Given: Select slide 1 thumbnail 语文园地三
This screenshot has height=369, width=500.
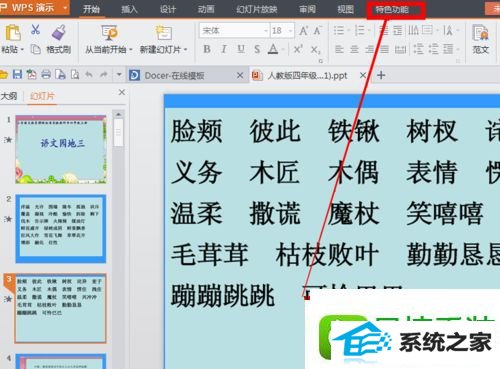Looking at the screenshot, I should point(61,149).
